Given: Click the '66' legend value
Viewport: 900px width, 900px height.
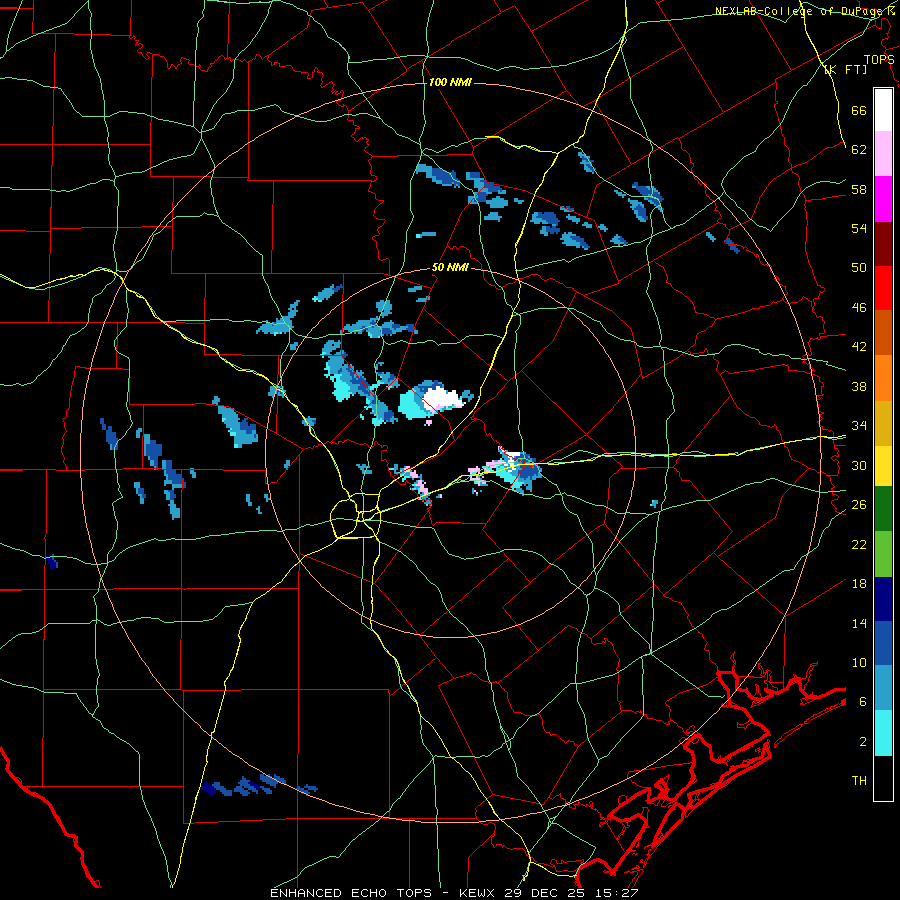Looking at the screenshot, I should click(859, 110).
